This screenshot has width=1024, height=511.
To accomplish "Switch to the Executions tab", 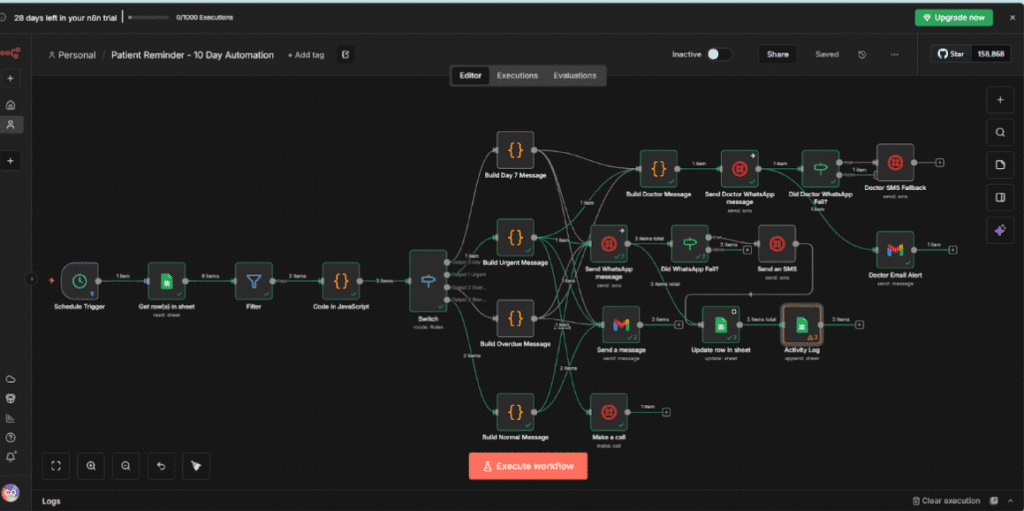I will [x=517, y=76].
